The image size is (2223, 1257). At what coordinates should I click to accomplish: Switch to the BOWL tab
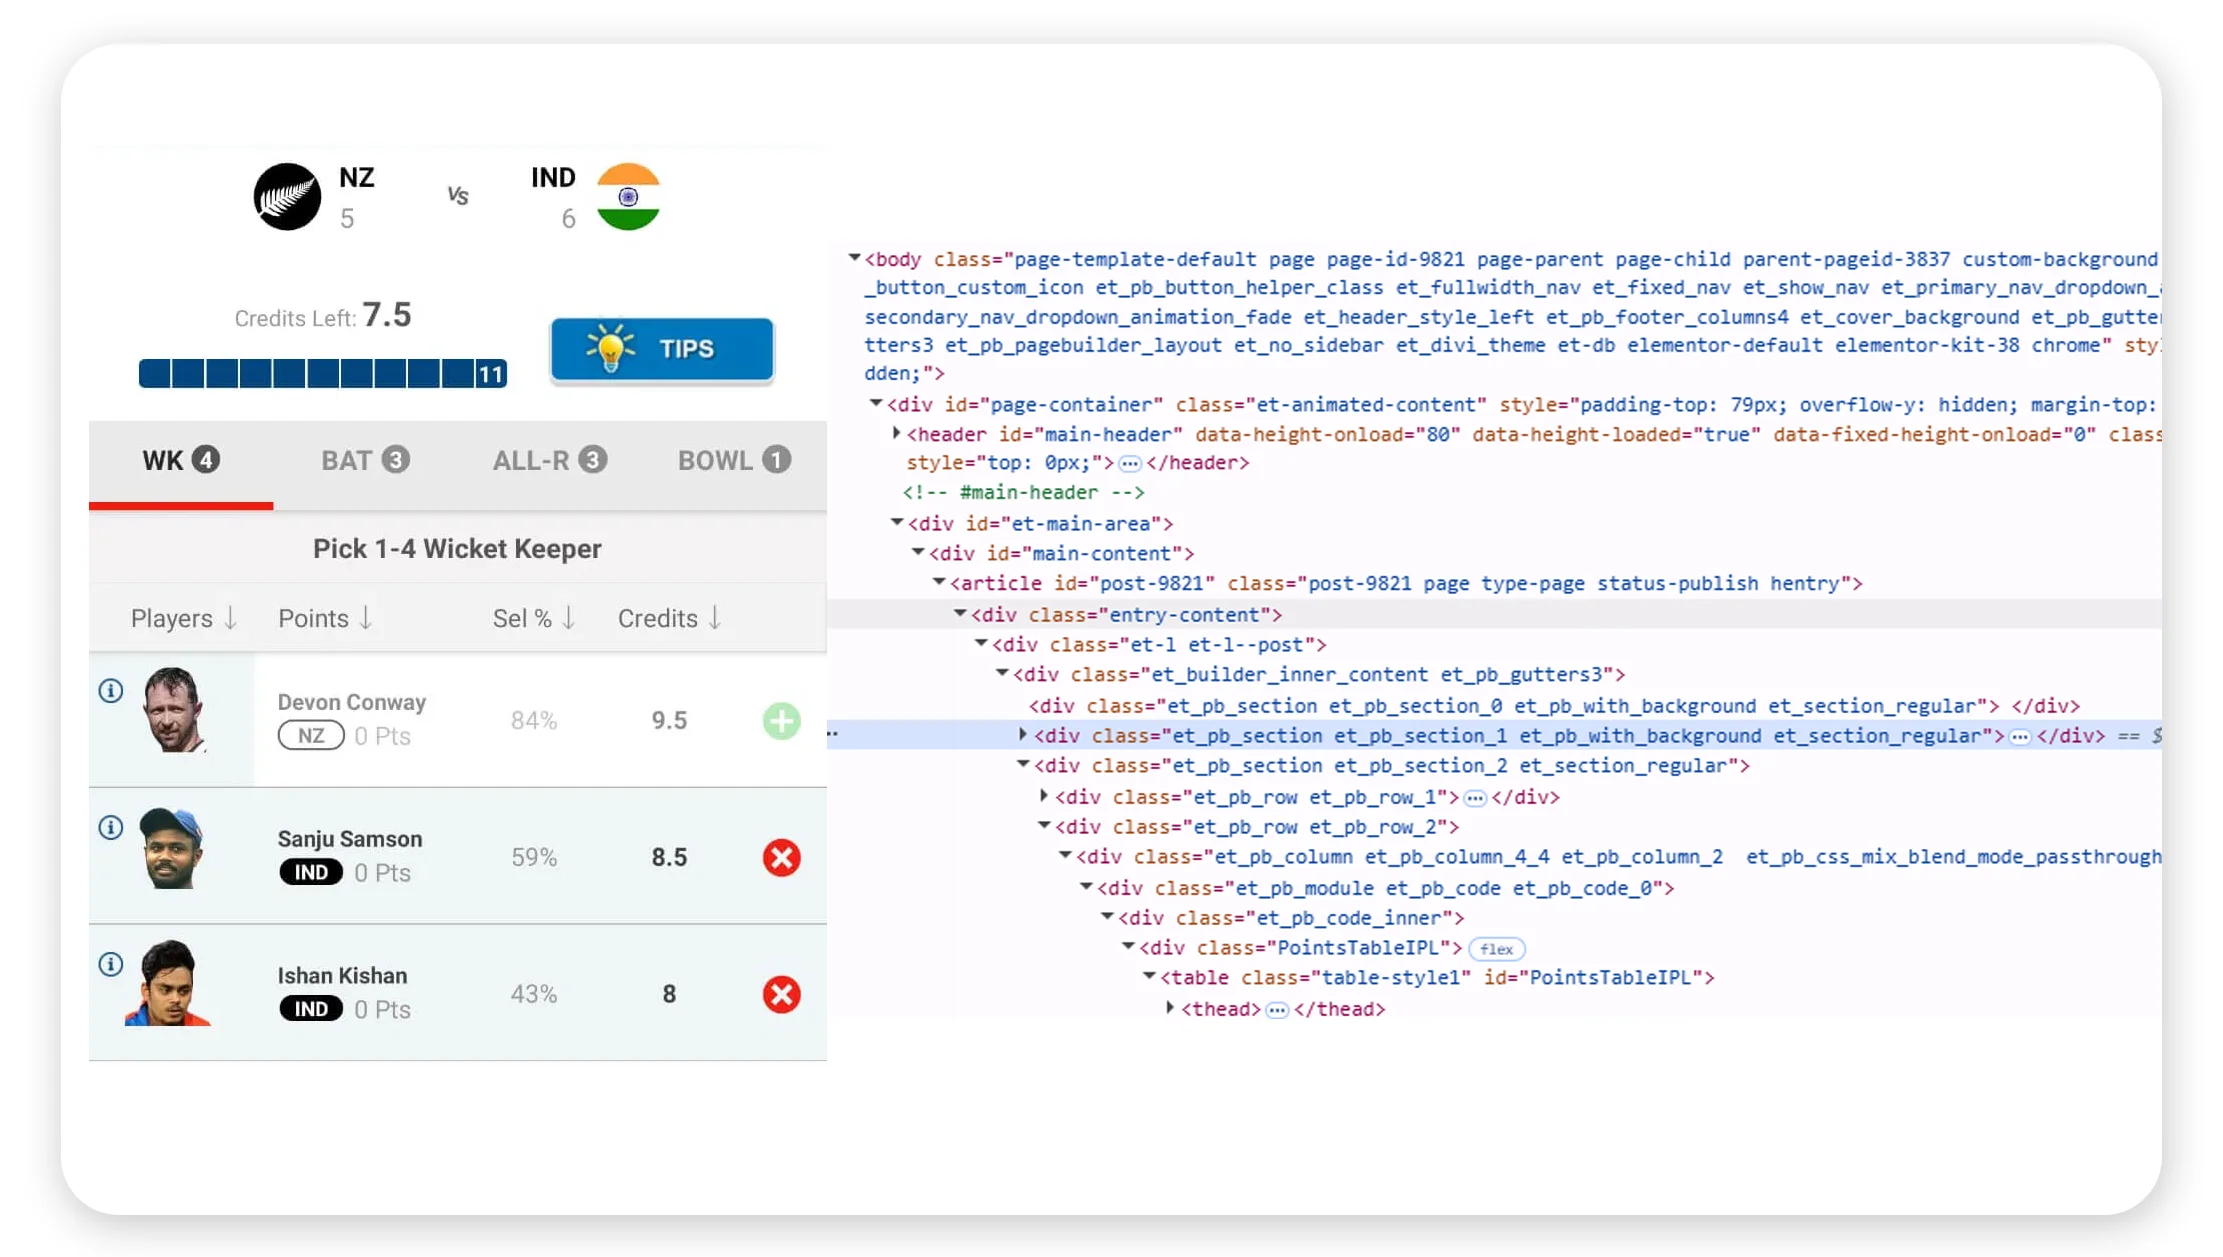(734, 461)
